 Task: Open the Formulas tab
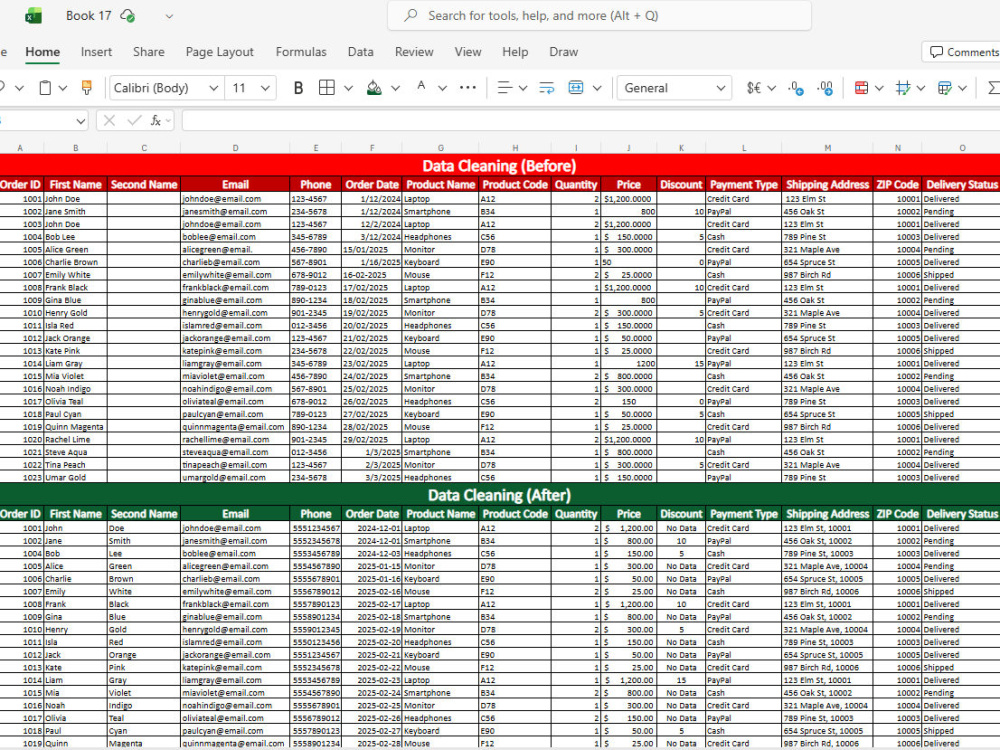point(301,52)
